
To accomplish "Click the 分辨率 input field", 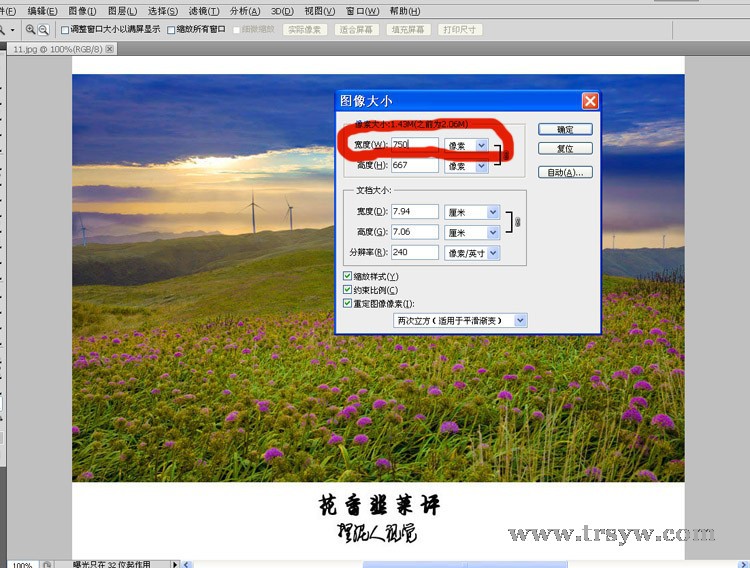I will 414,253.
